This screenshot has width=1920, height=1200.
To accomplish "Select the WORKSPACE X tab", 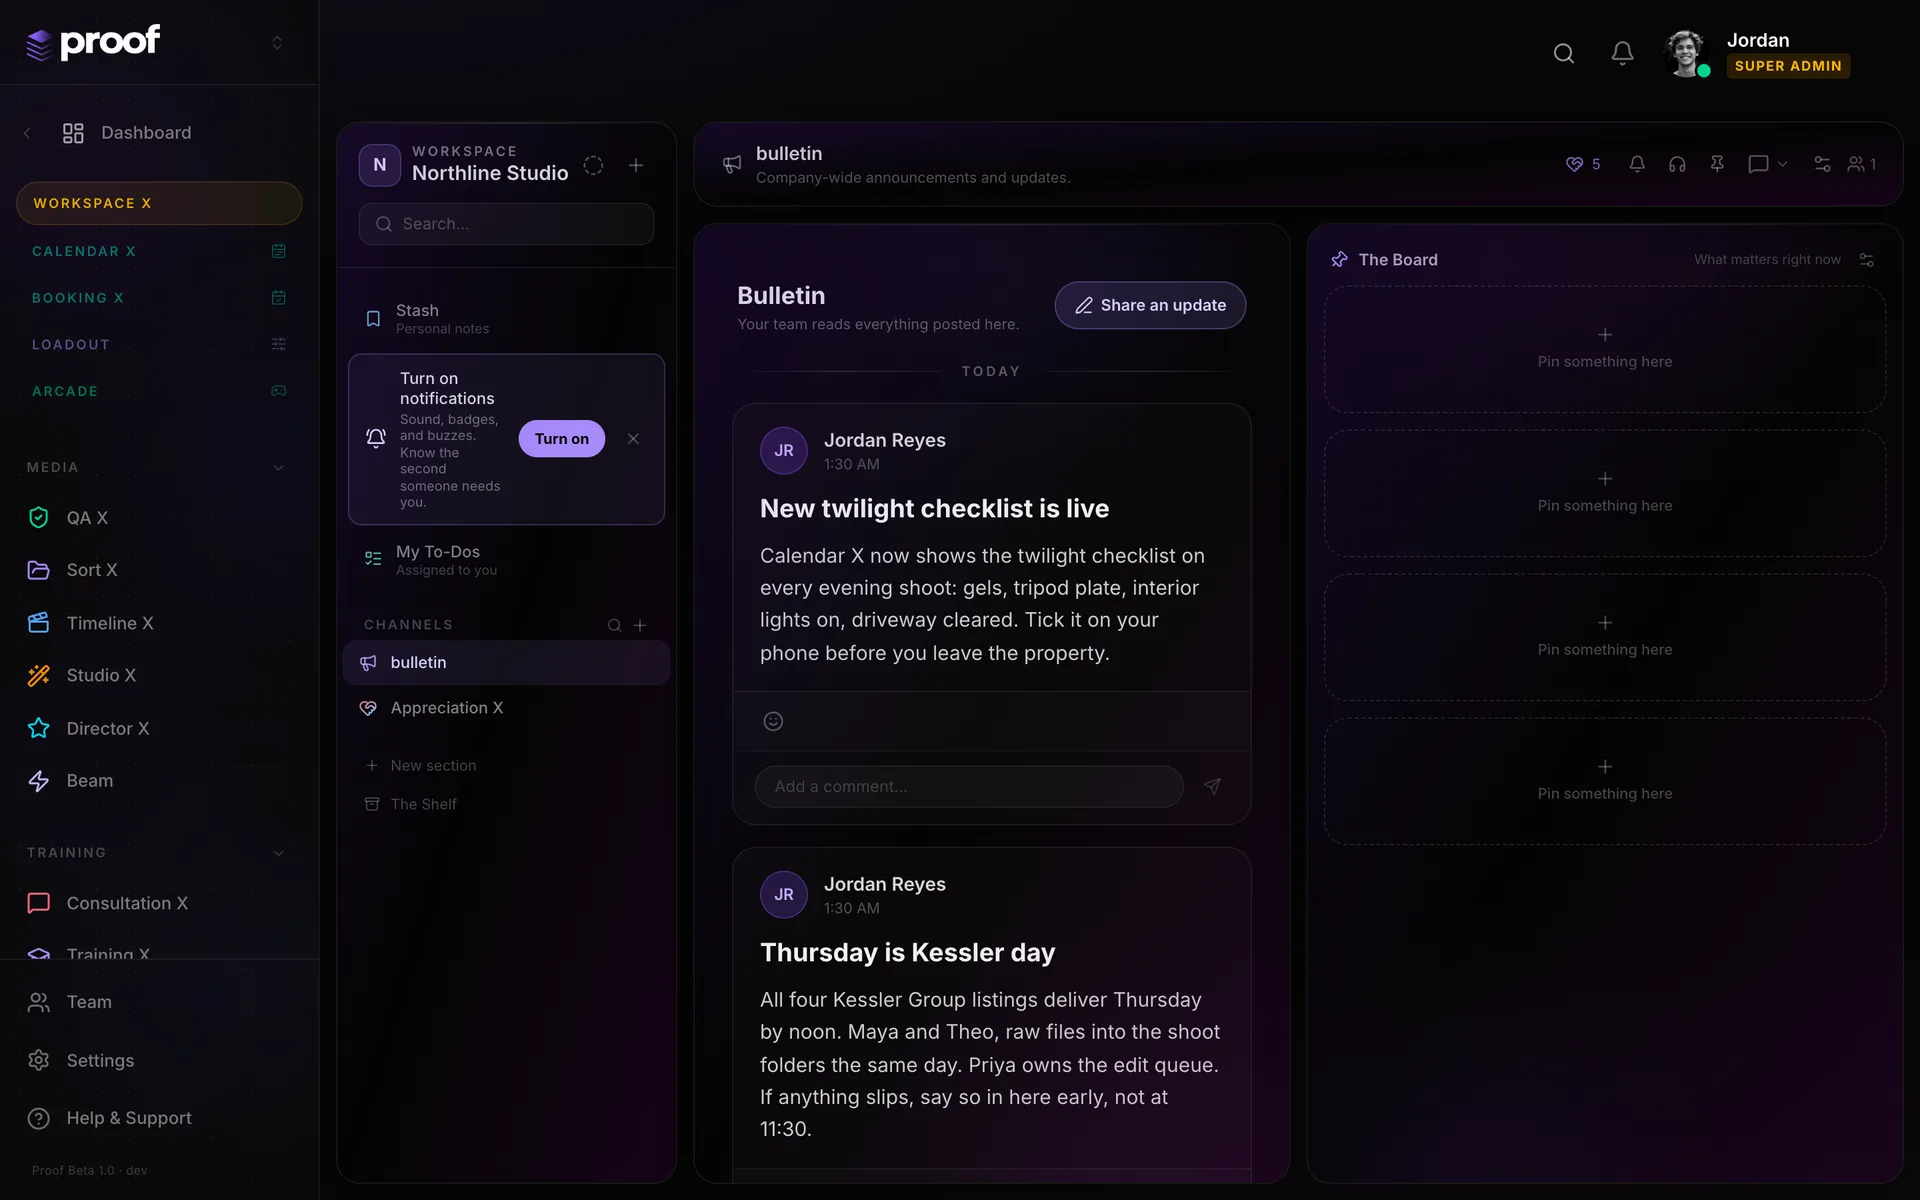I will pyautogui.click(x=159, y=203).
